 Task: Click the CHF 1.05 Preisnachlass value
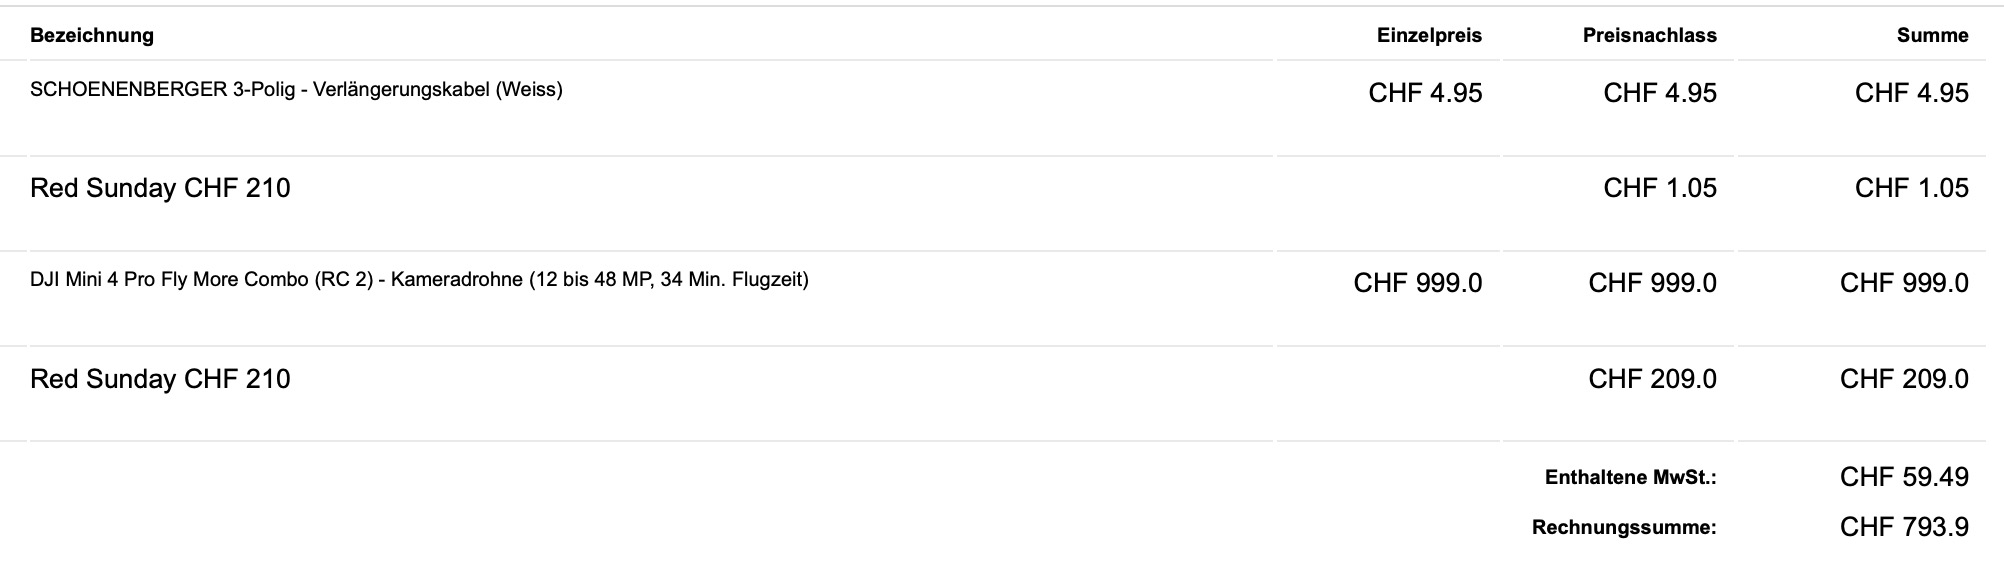coord(1660,188)
